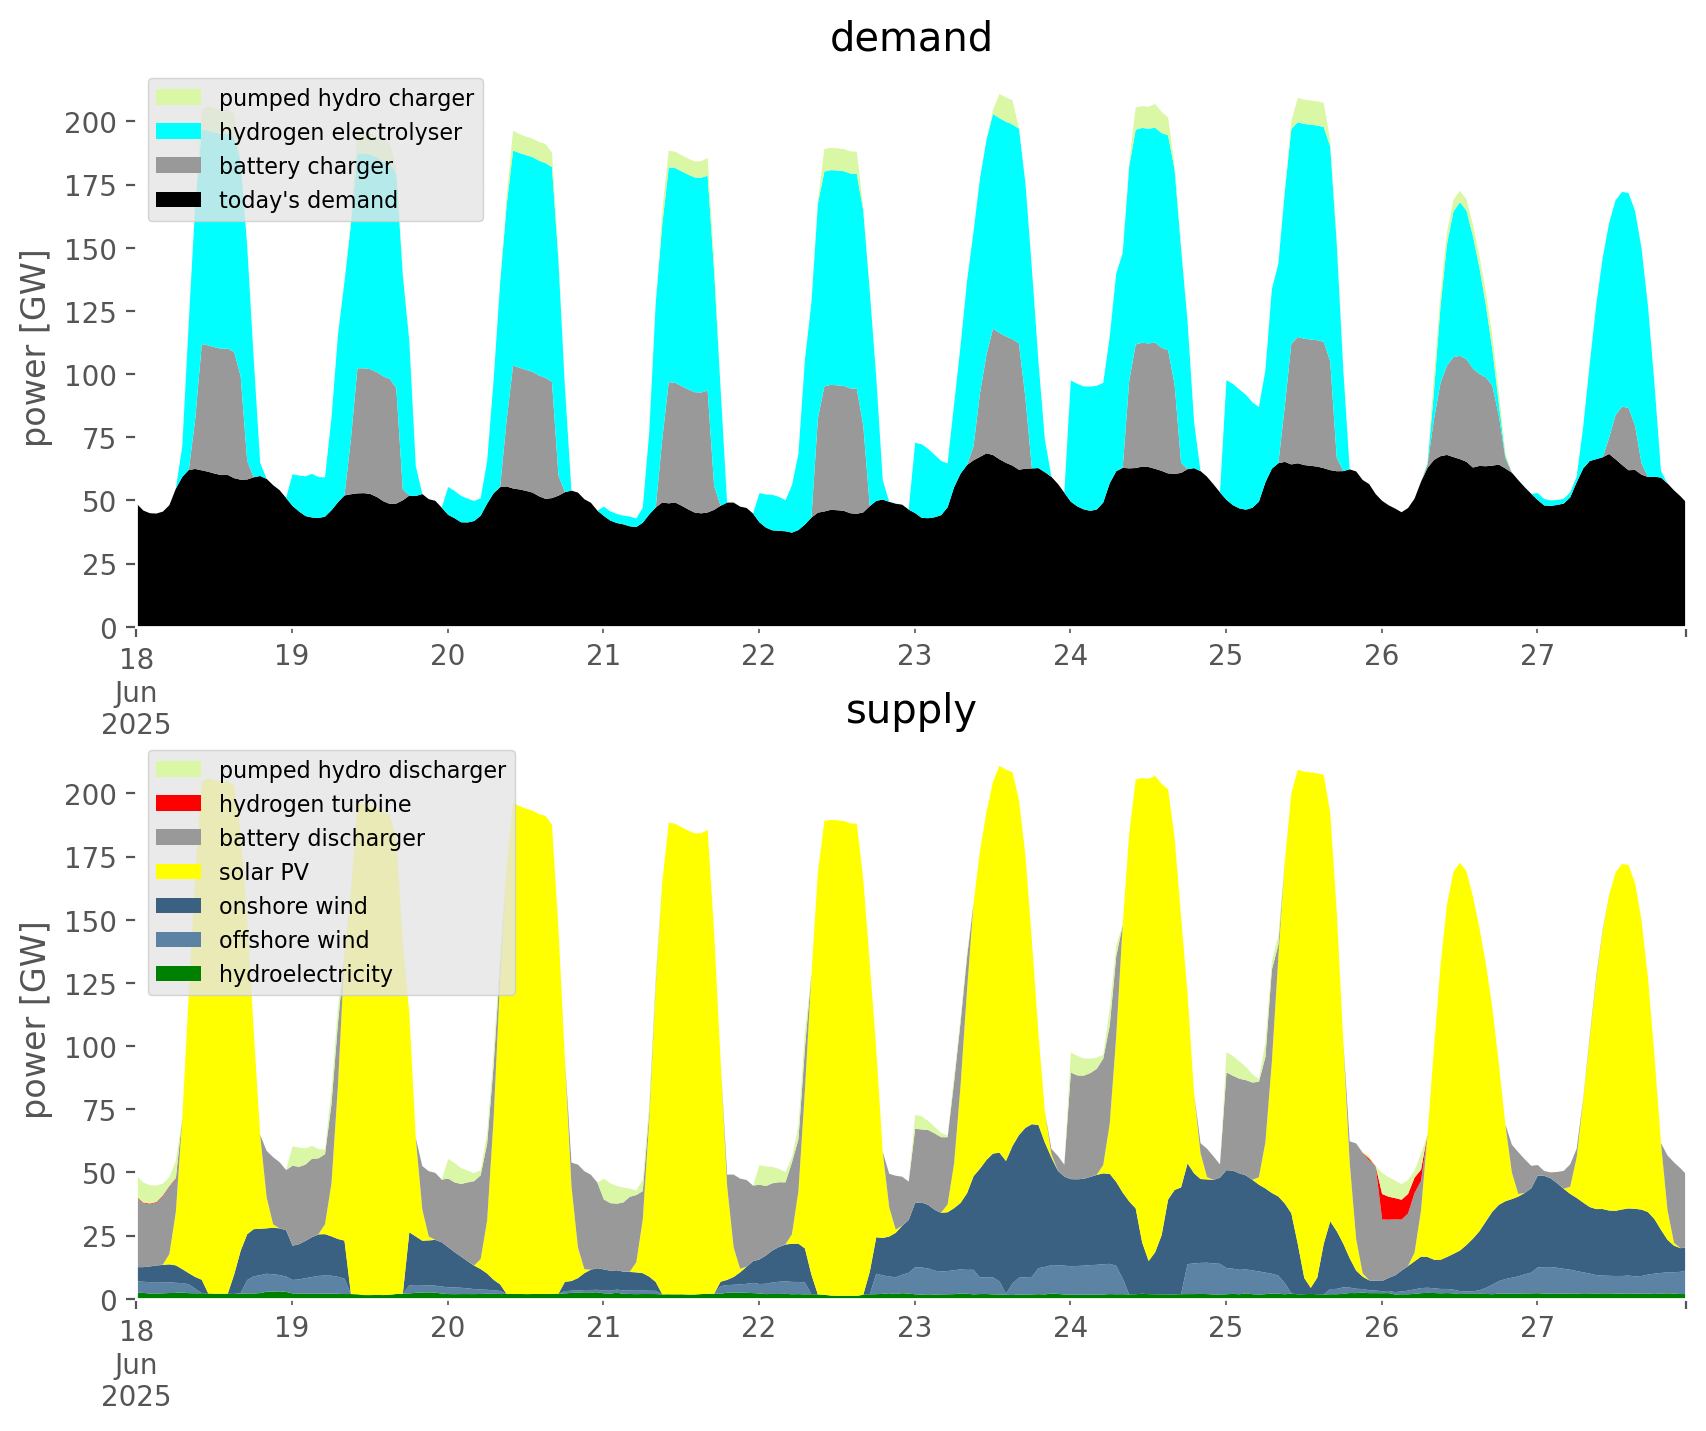
Task: Click the green hydroelectricity legend swatch
Action: (x=180, y=974)
